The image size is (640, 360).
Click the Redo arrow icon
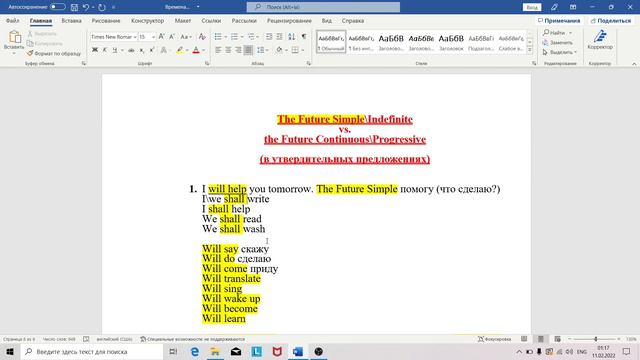click(102, 7)
